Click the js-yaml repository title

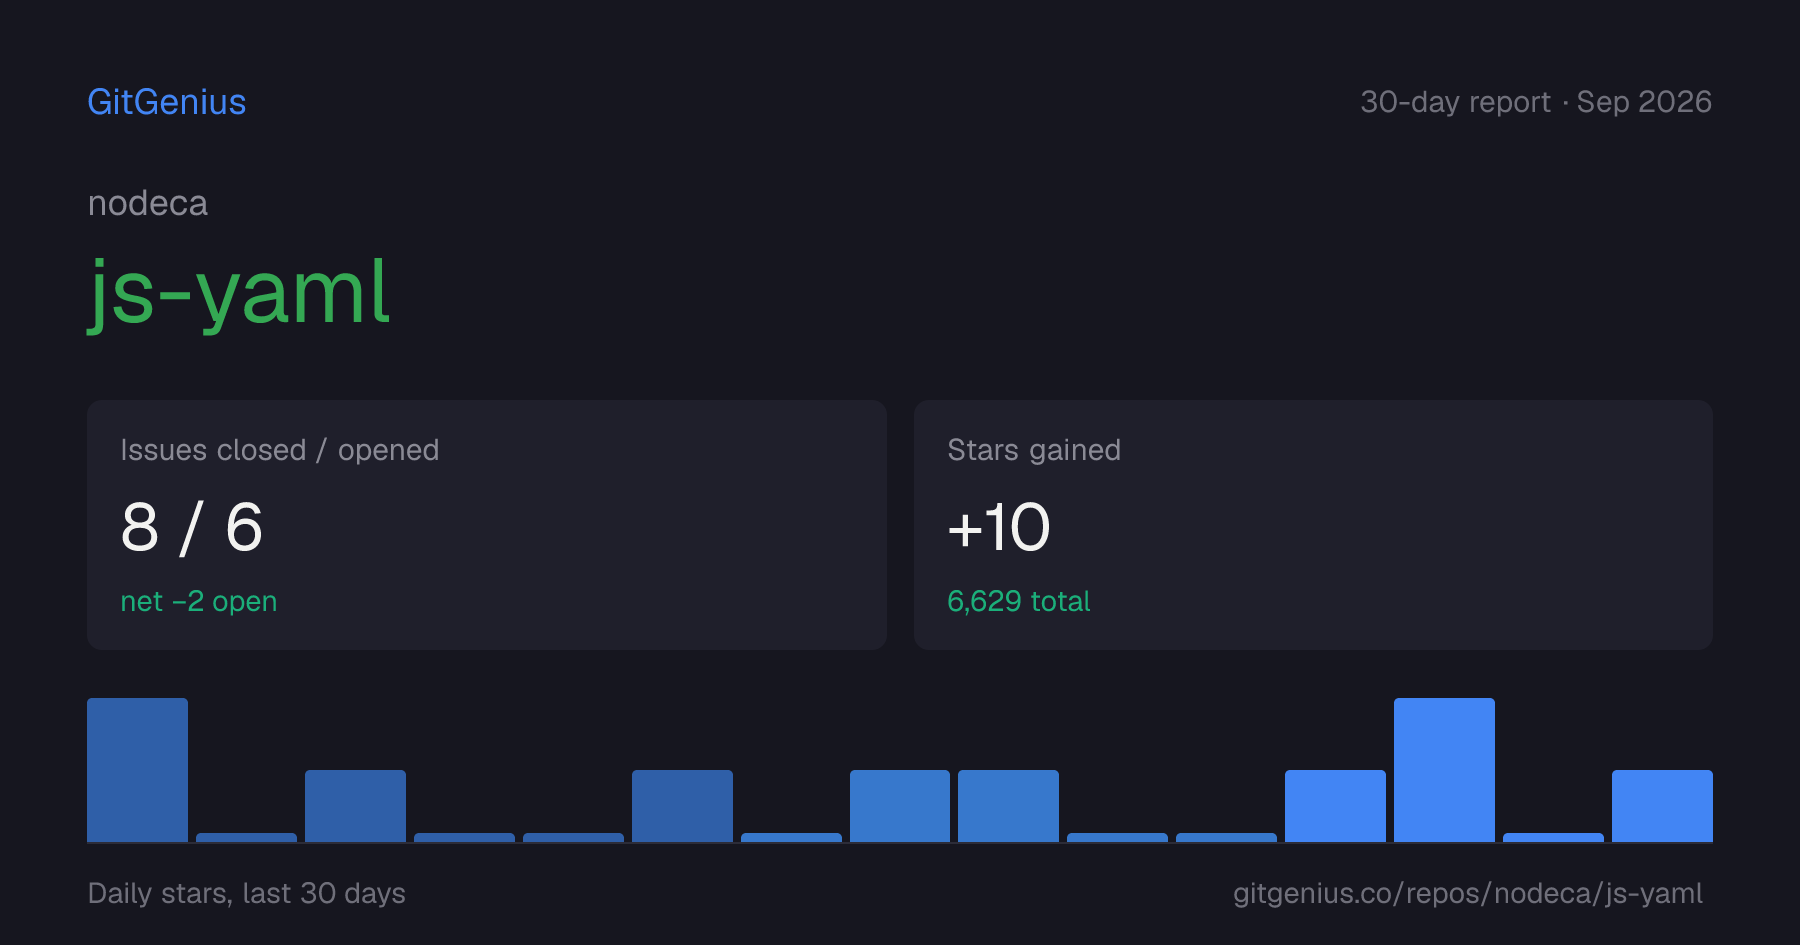[239, 291]
